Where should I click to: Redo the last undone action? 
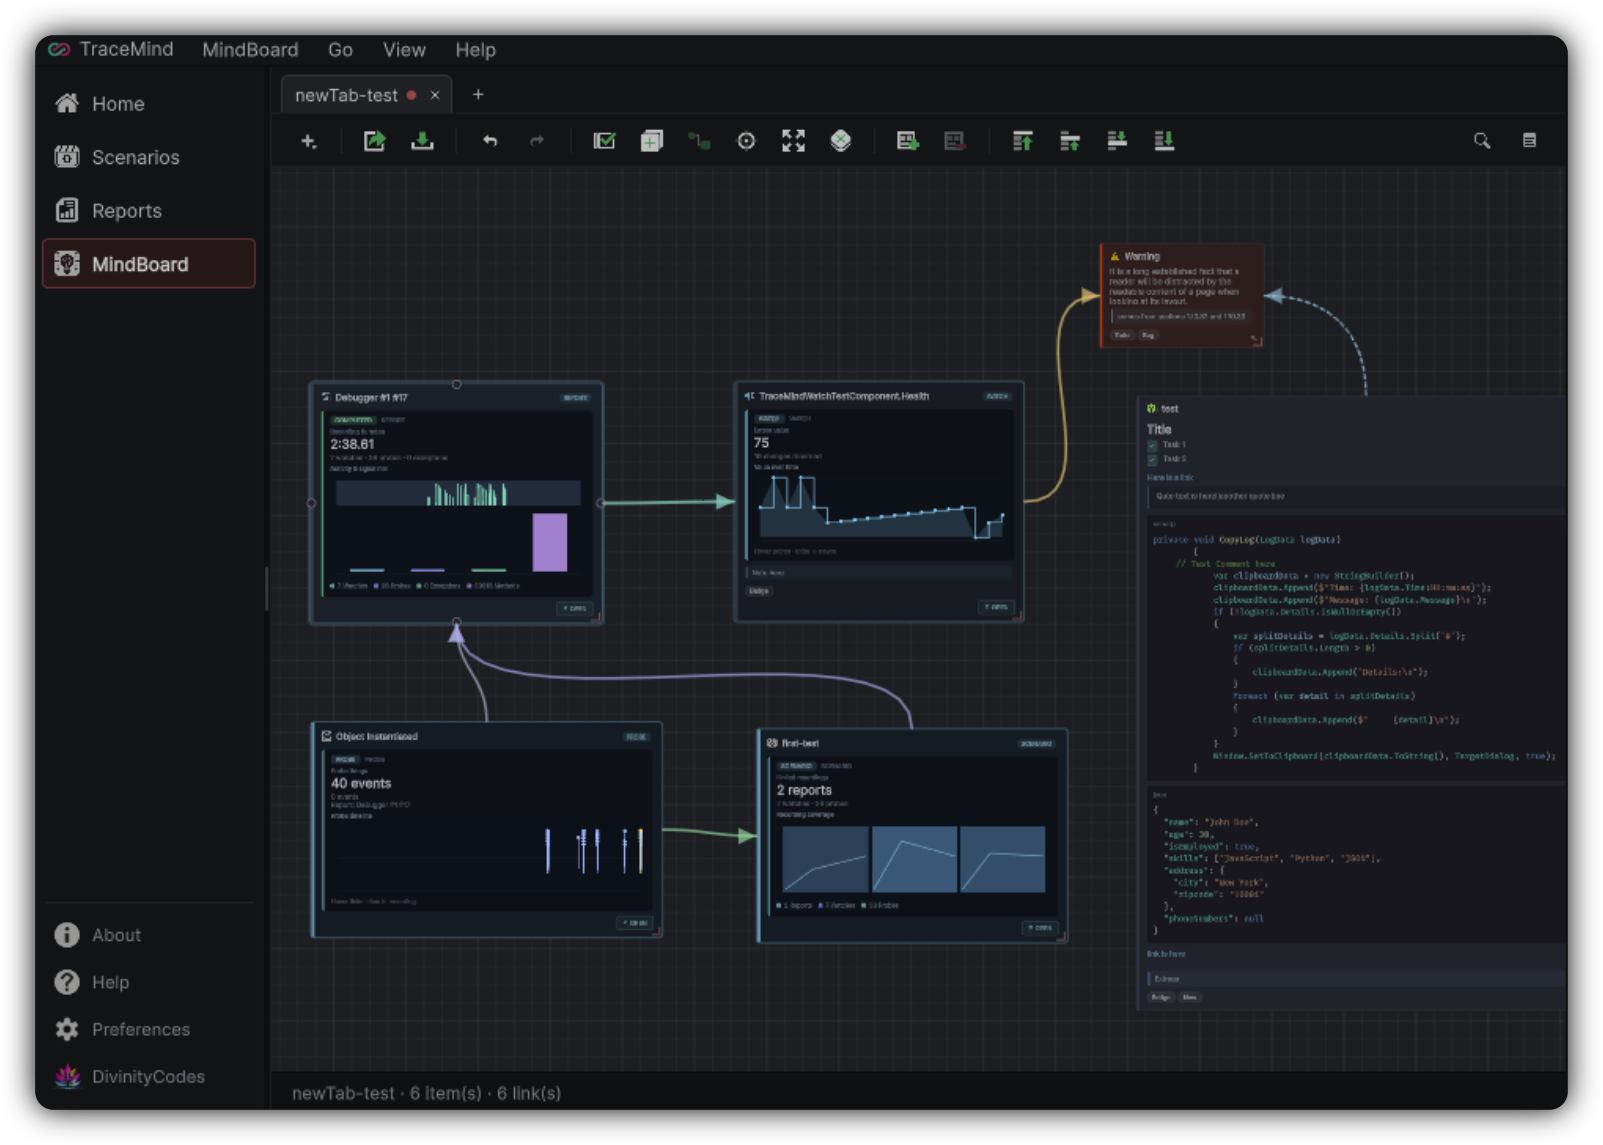tap(537, 141)
